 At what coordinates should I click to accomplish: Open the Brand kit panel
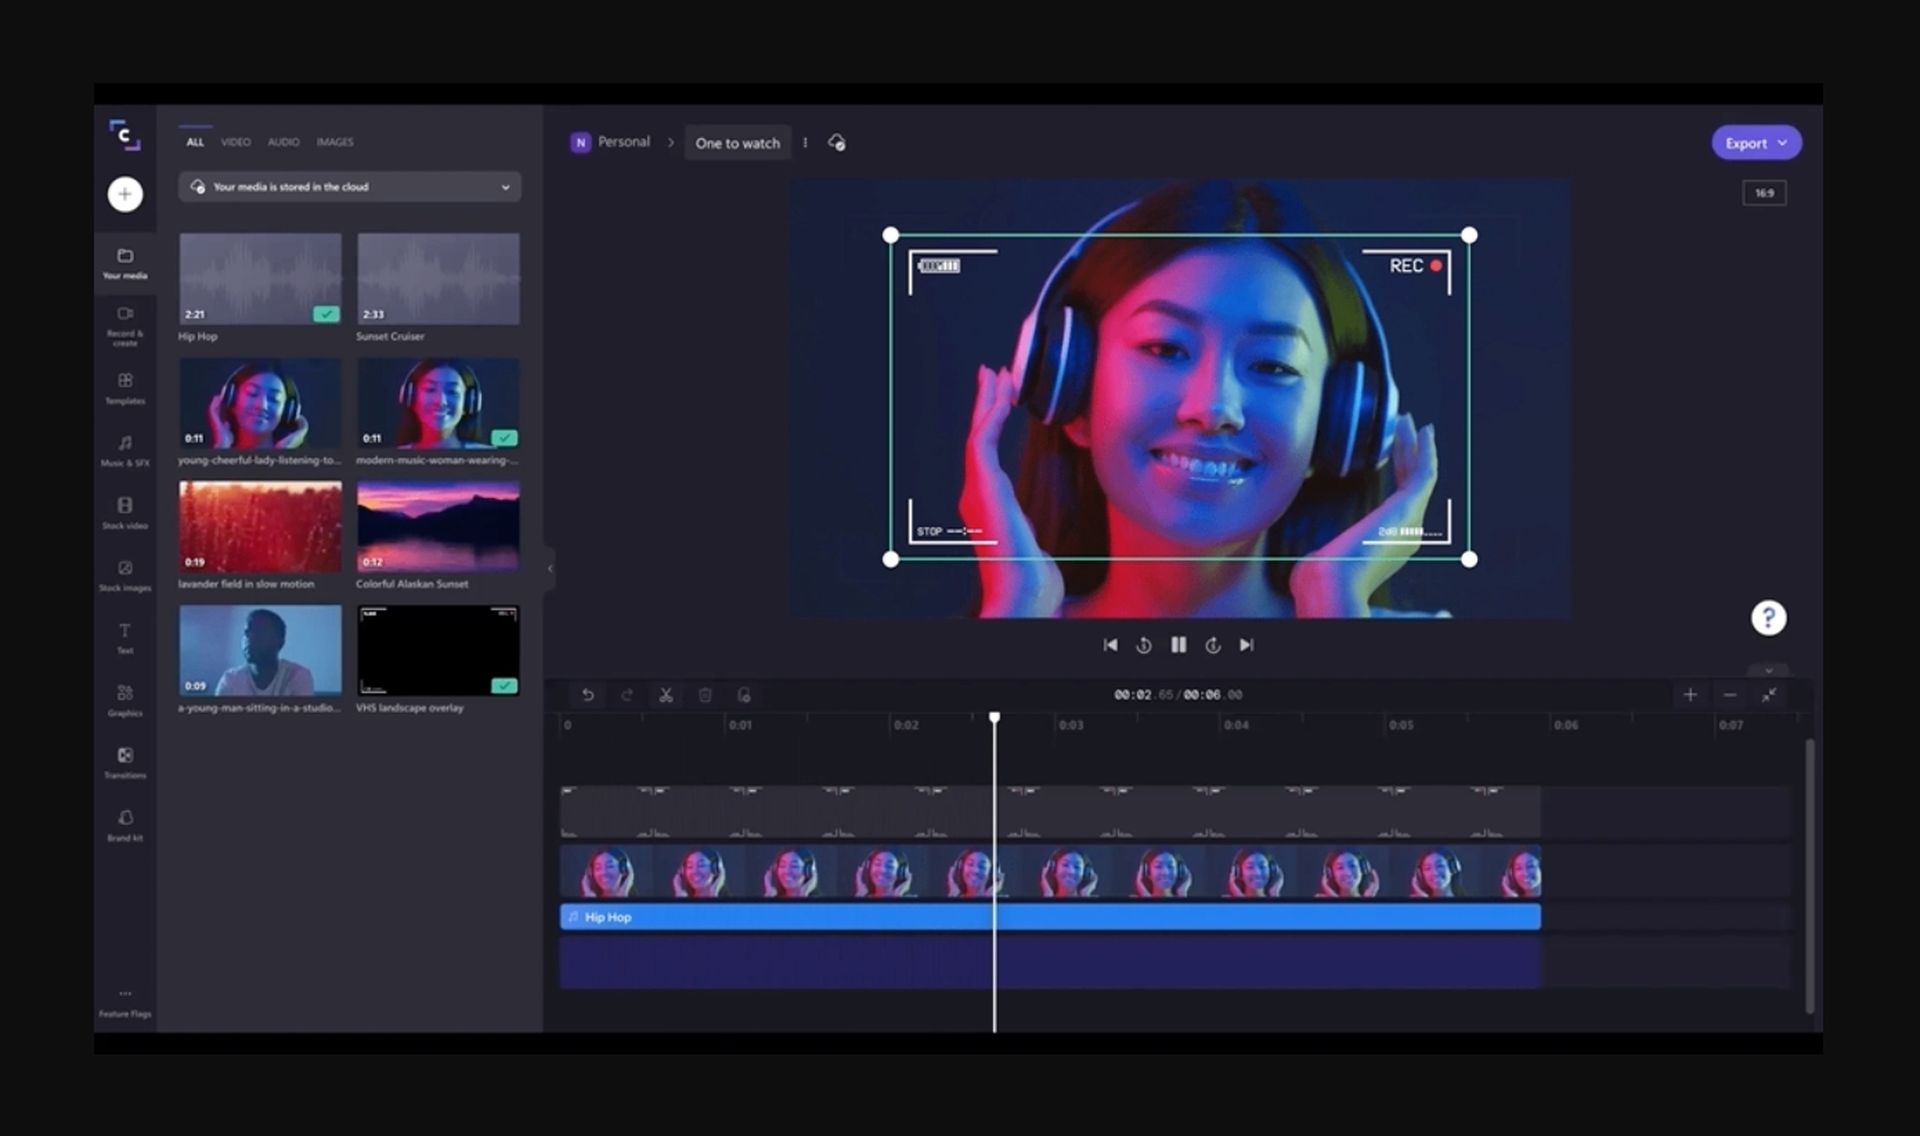[x=124, y=824]
